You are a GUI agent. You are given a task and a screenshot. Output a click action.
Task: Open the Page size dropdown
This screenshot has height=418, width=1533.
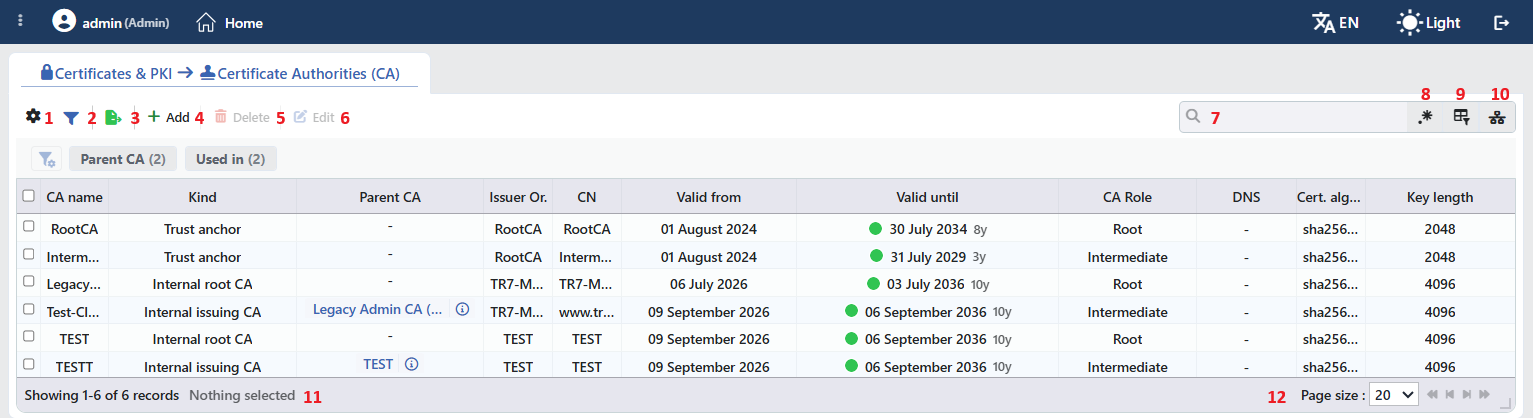(x=1394, y=394)
